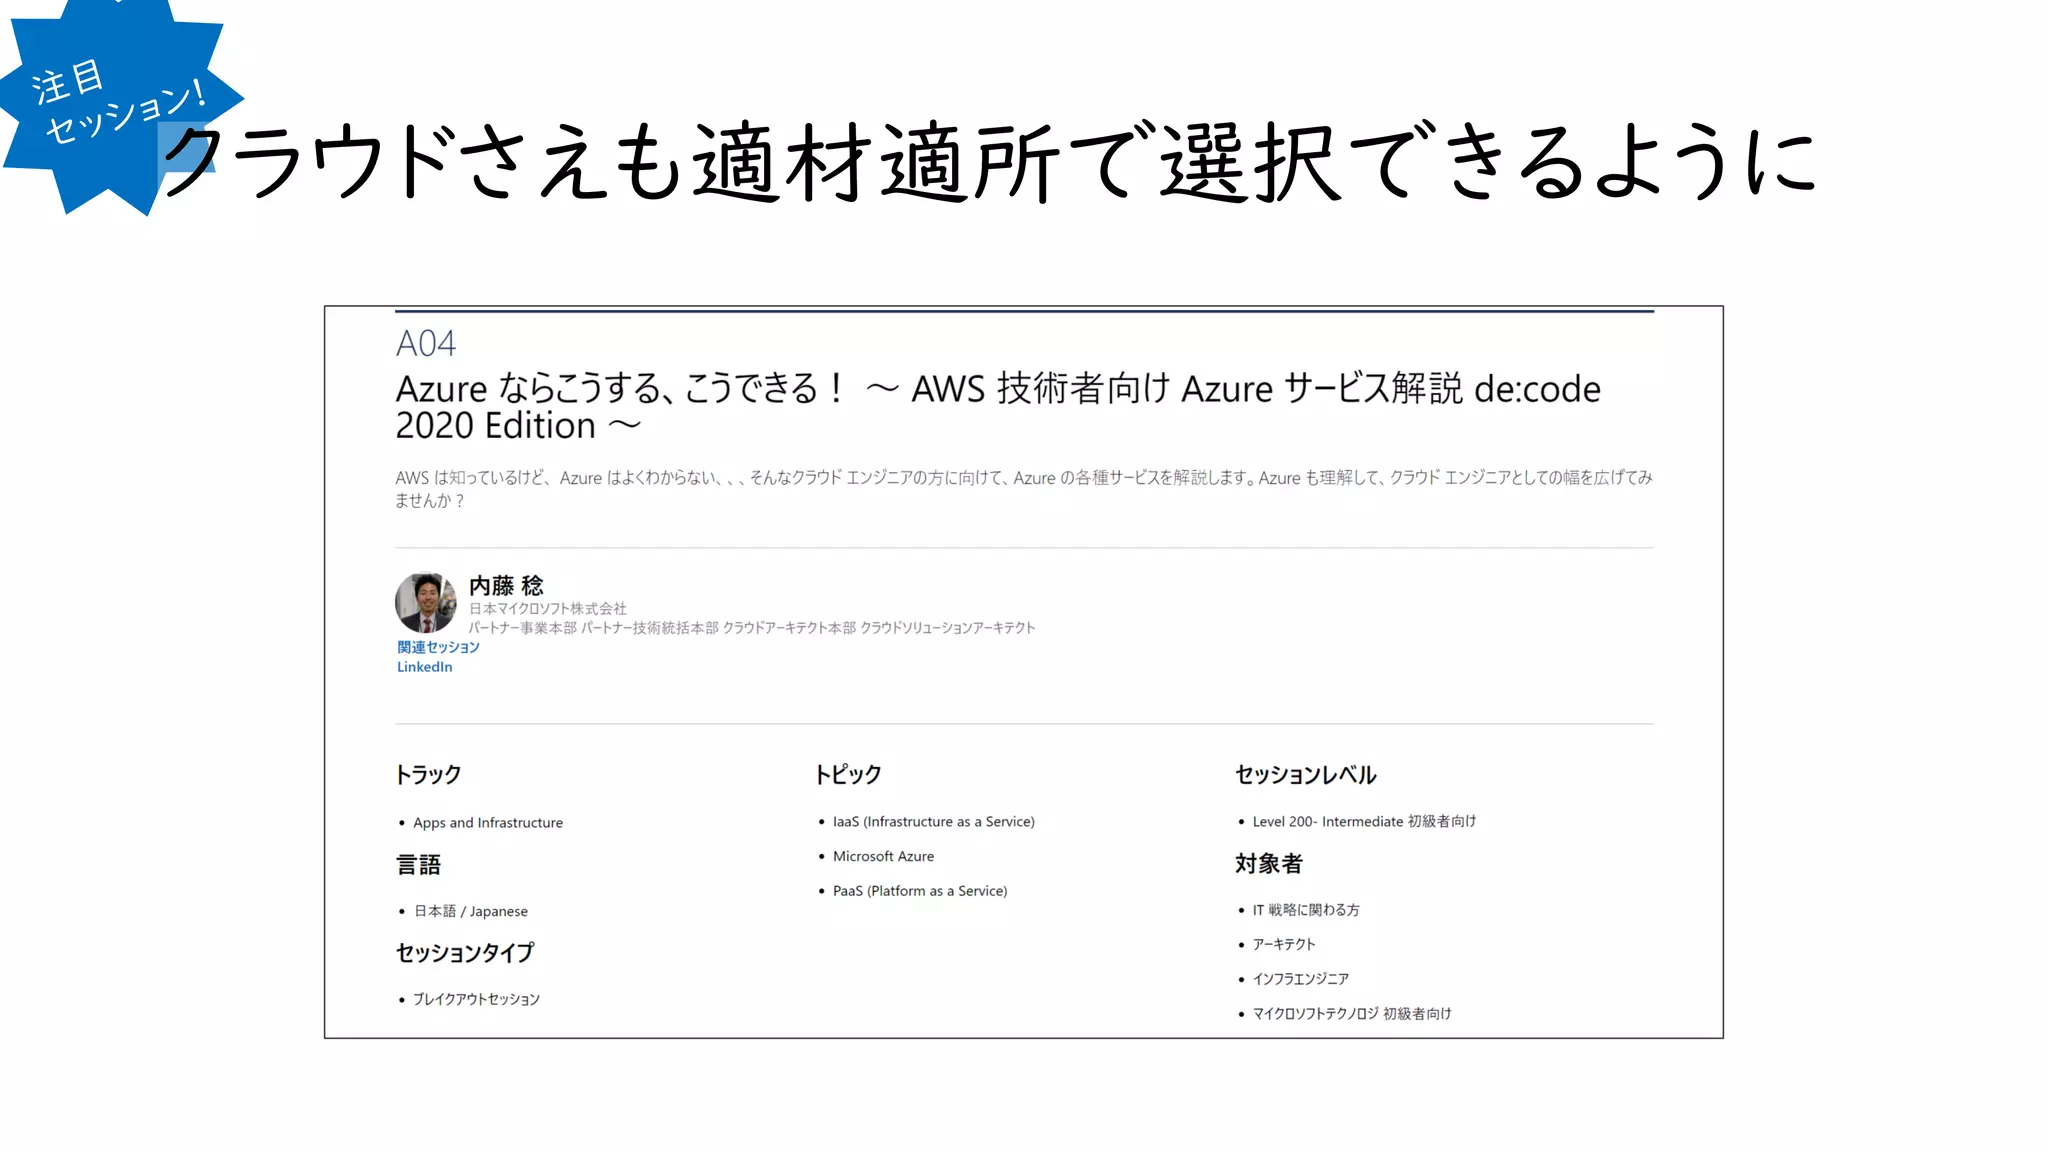Open the speaker's LinkedIn link
The width and height of the screenshot is (2048, 1152).
424,667
